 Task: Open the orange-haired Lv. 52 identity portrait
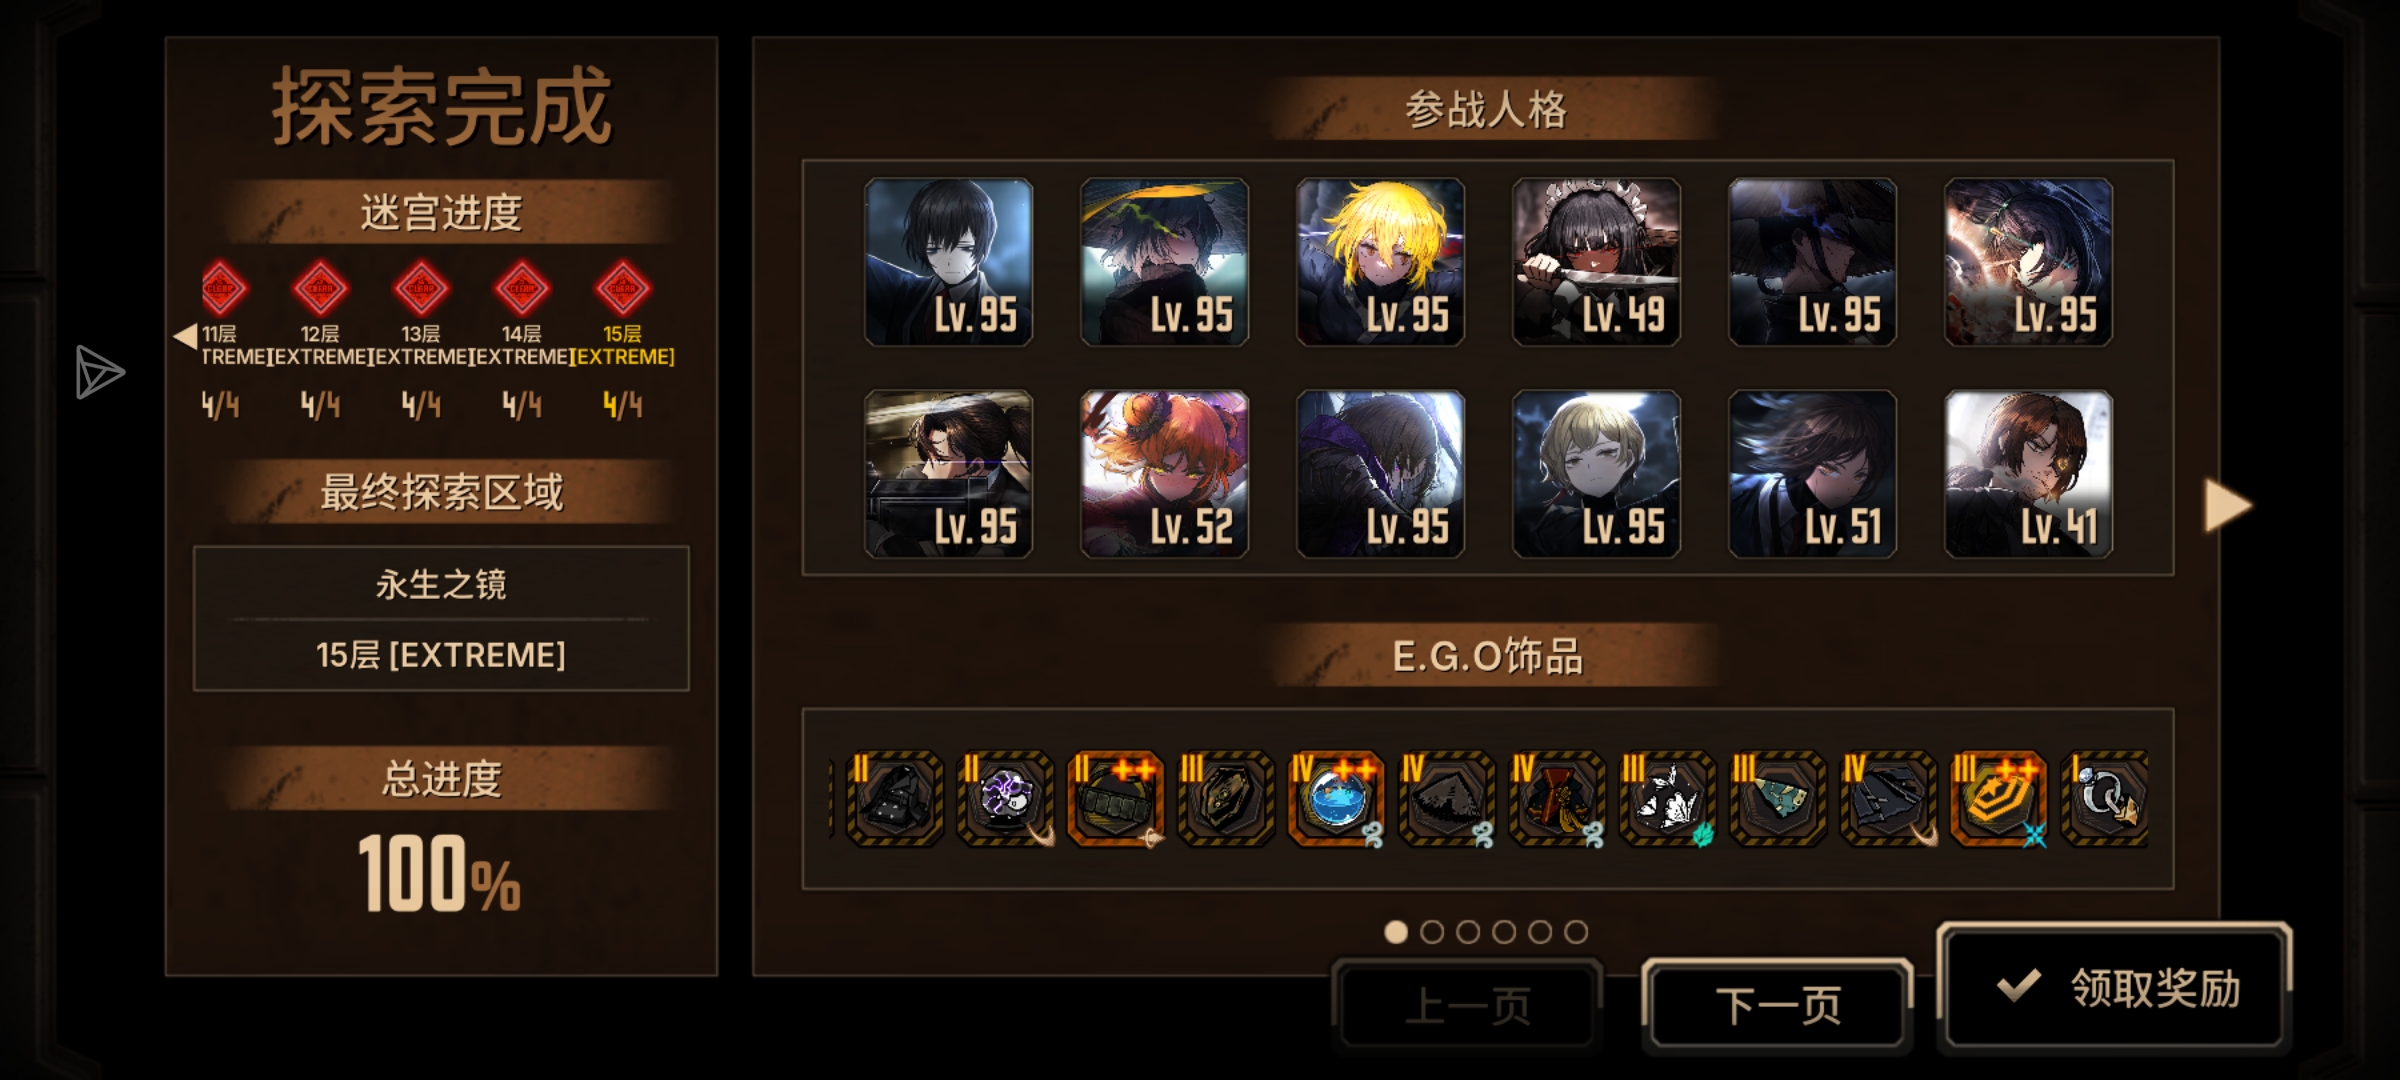coord(1164,474)
